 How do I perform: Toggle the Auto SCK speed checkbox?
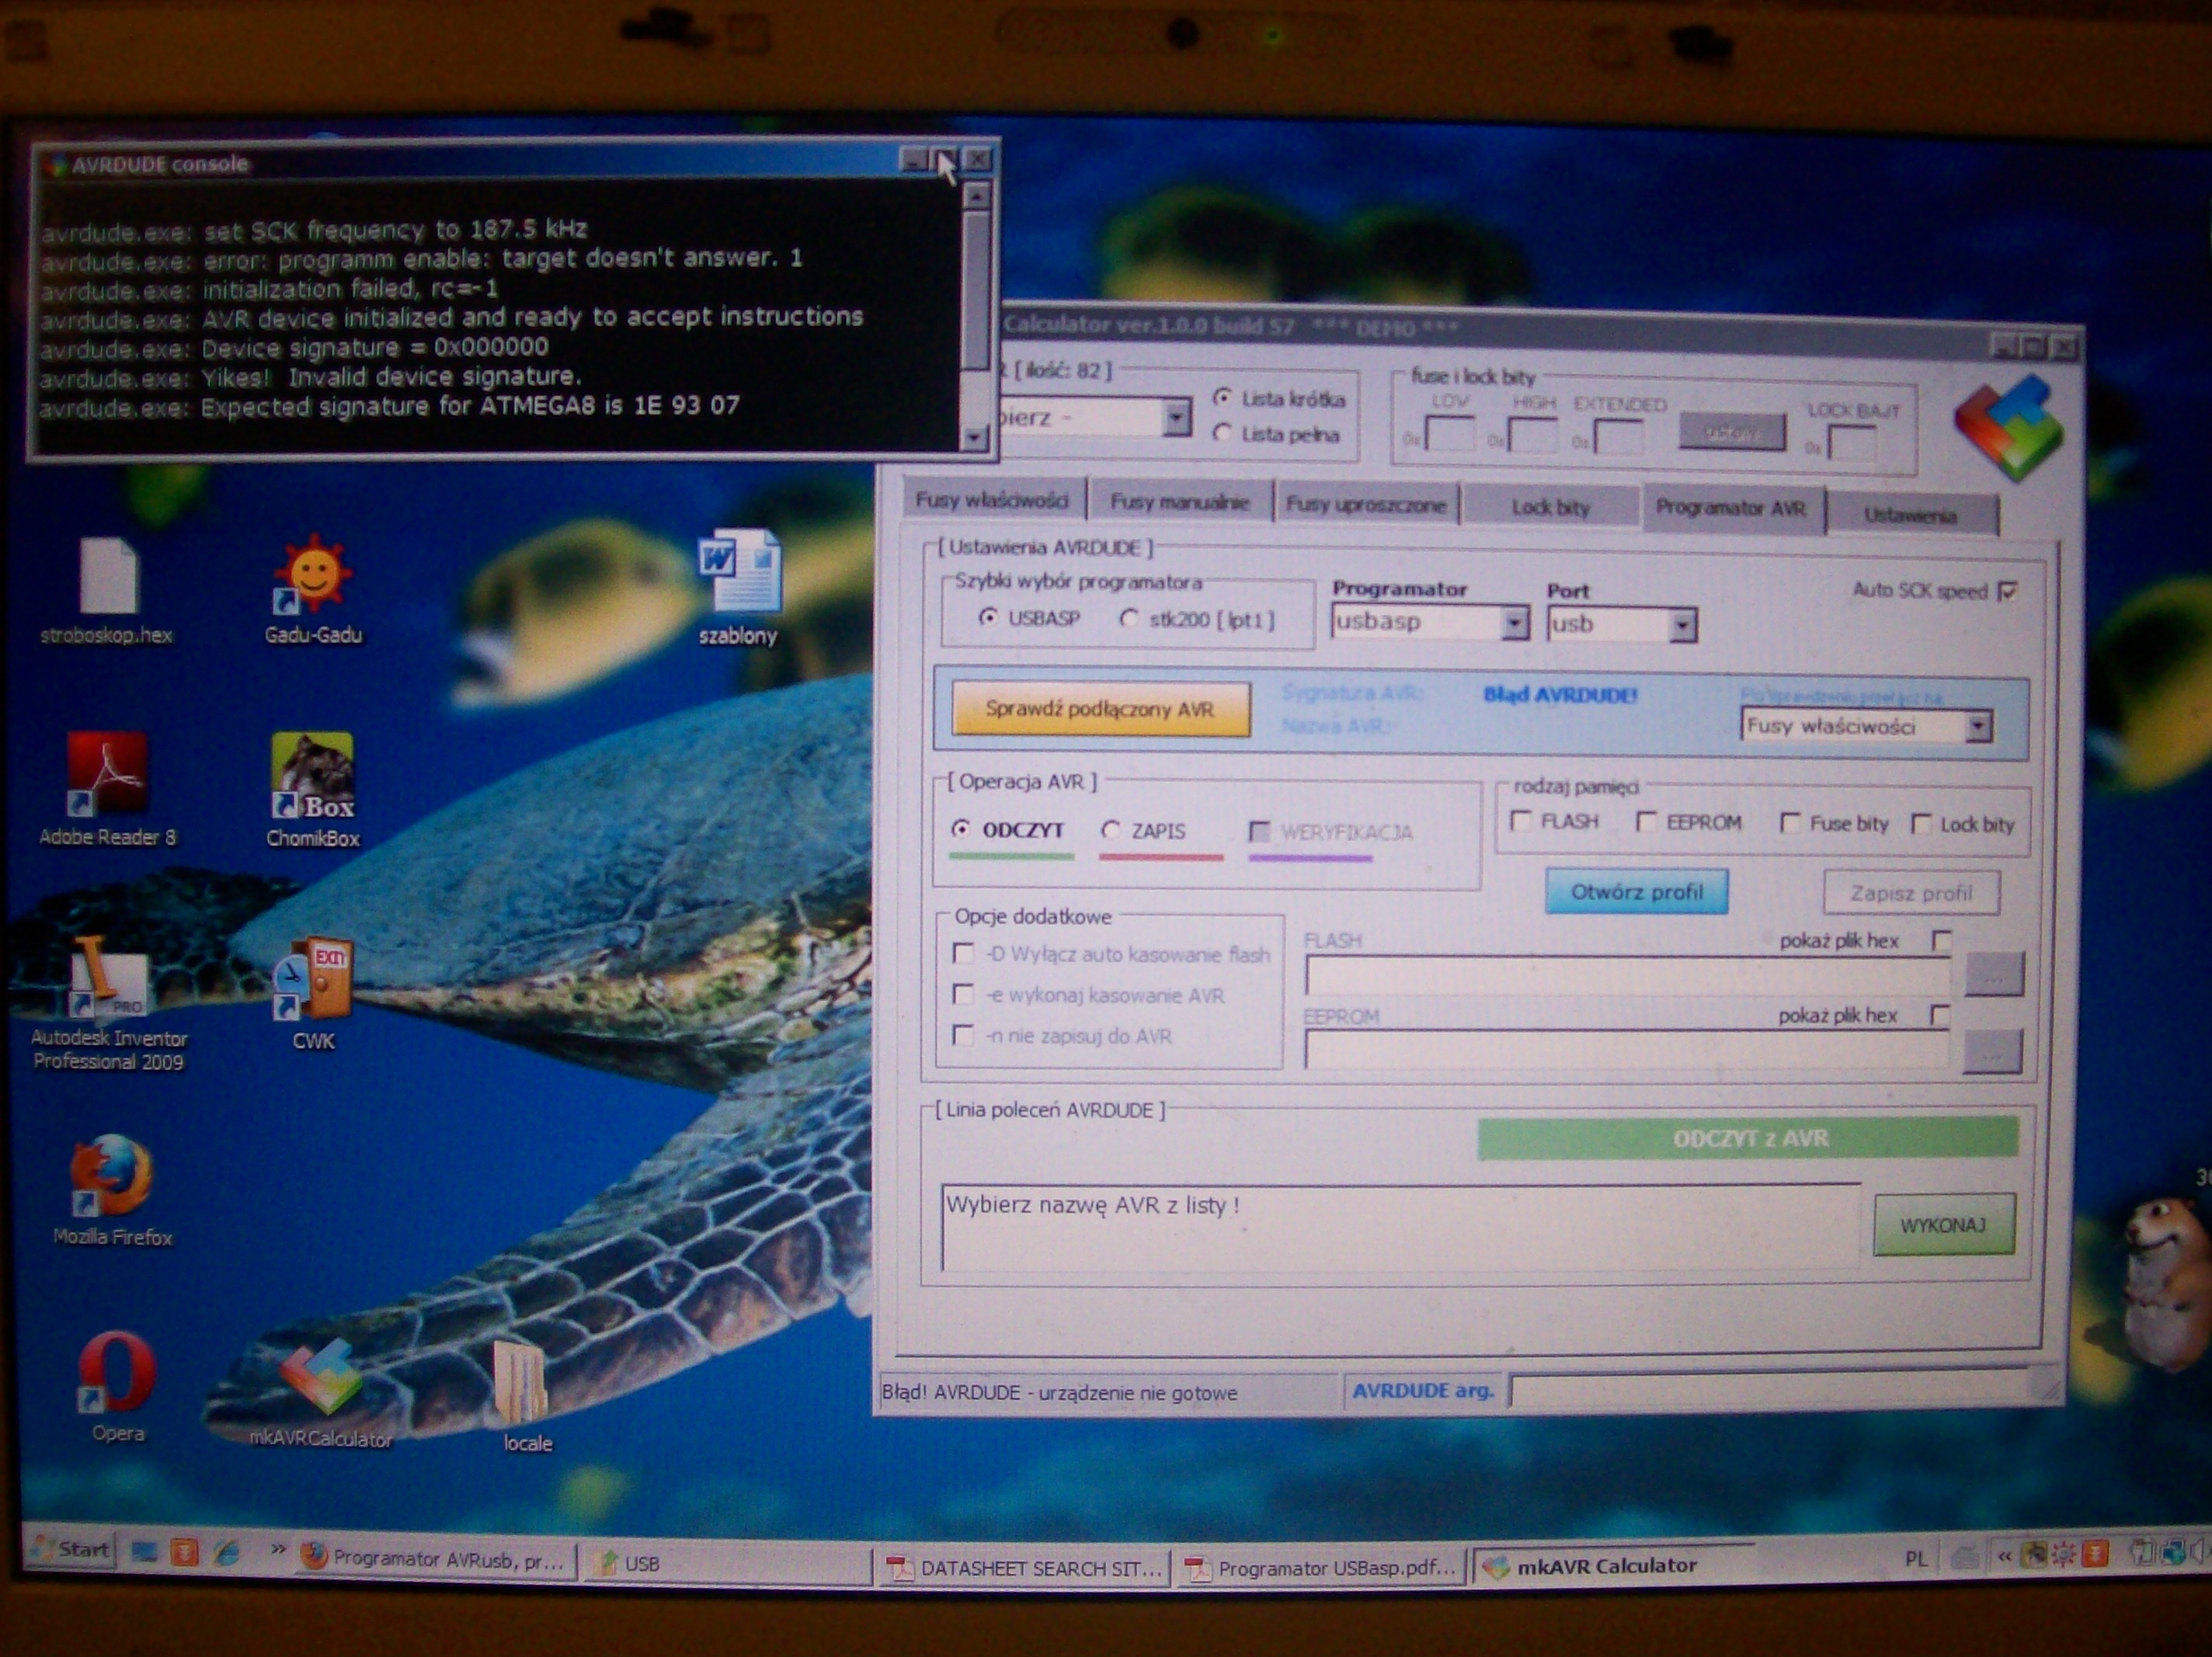[x=2007, y=592]
